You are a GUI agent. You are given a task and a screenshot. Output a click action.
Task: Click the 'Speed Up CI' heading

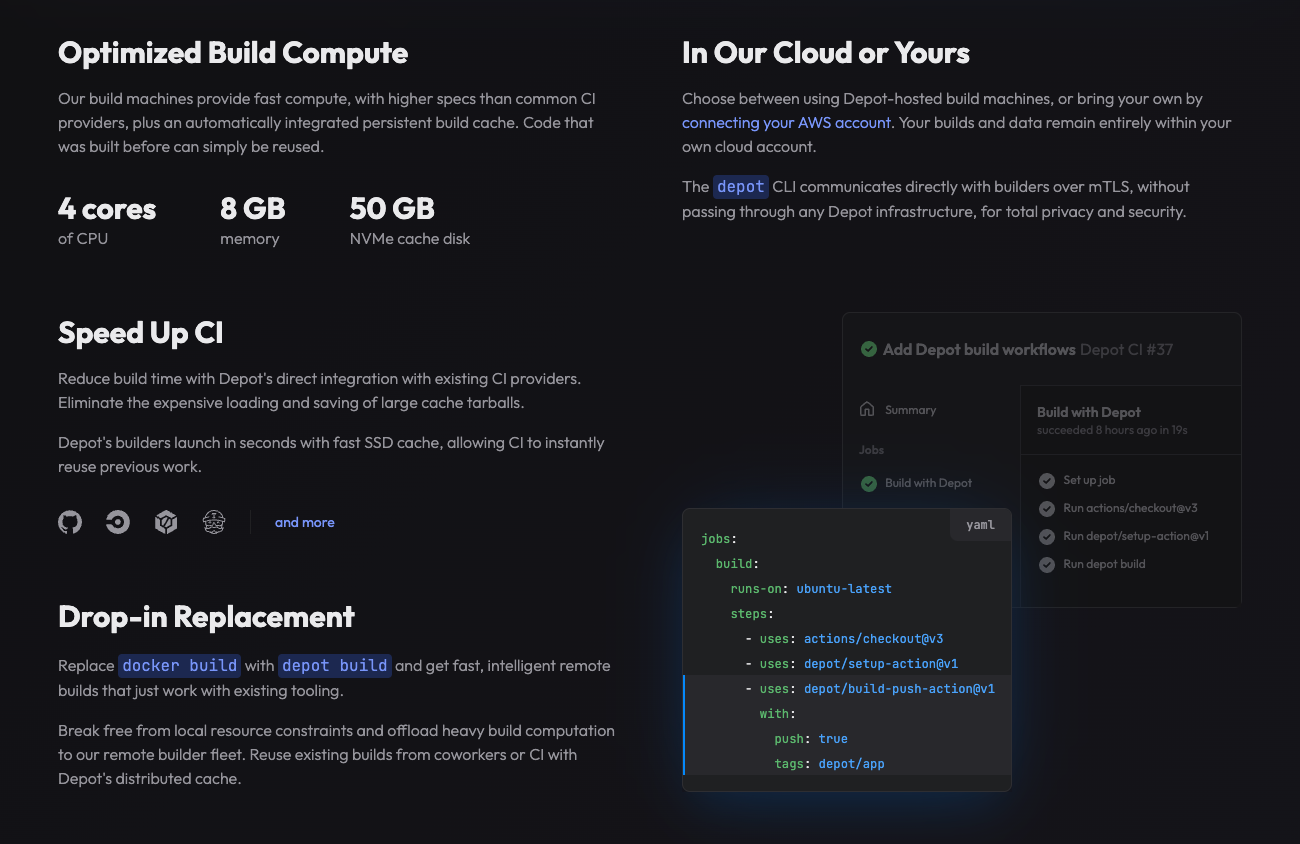point(140,333)
